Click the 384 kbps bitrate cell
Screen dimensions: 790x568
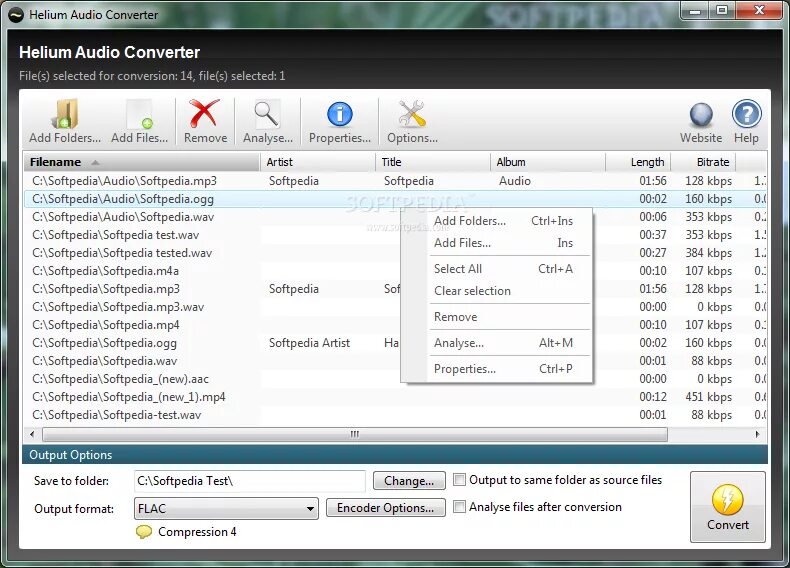708,253
